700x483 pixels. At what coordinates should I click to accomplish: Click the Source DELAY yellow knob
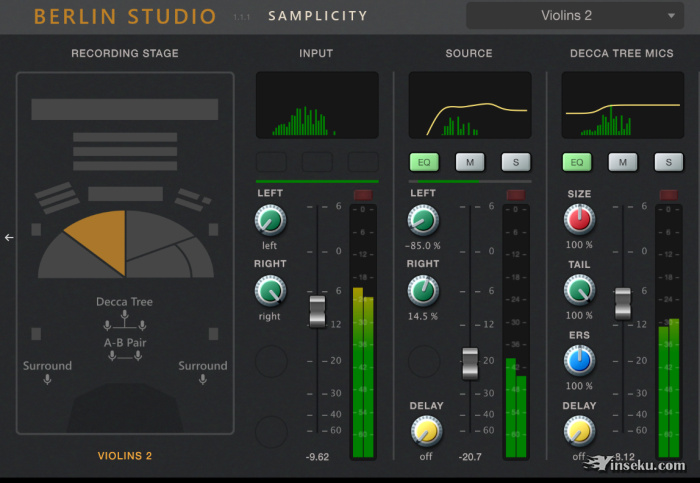coord(427,431)
